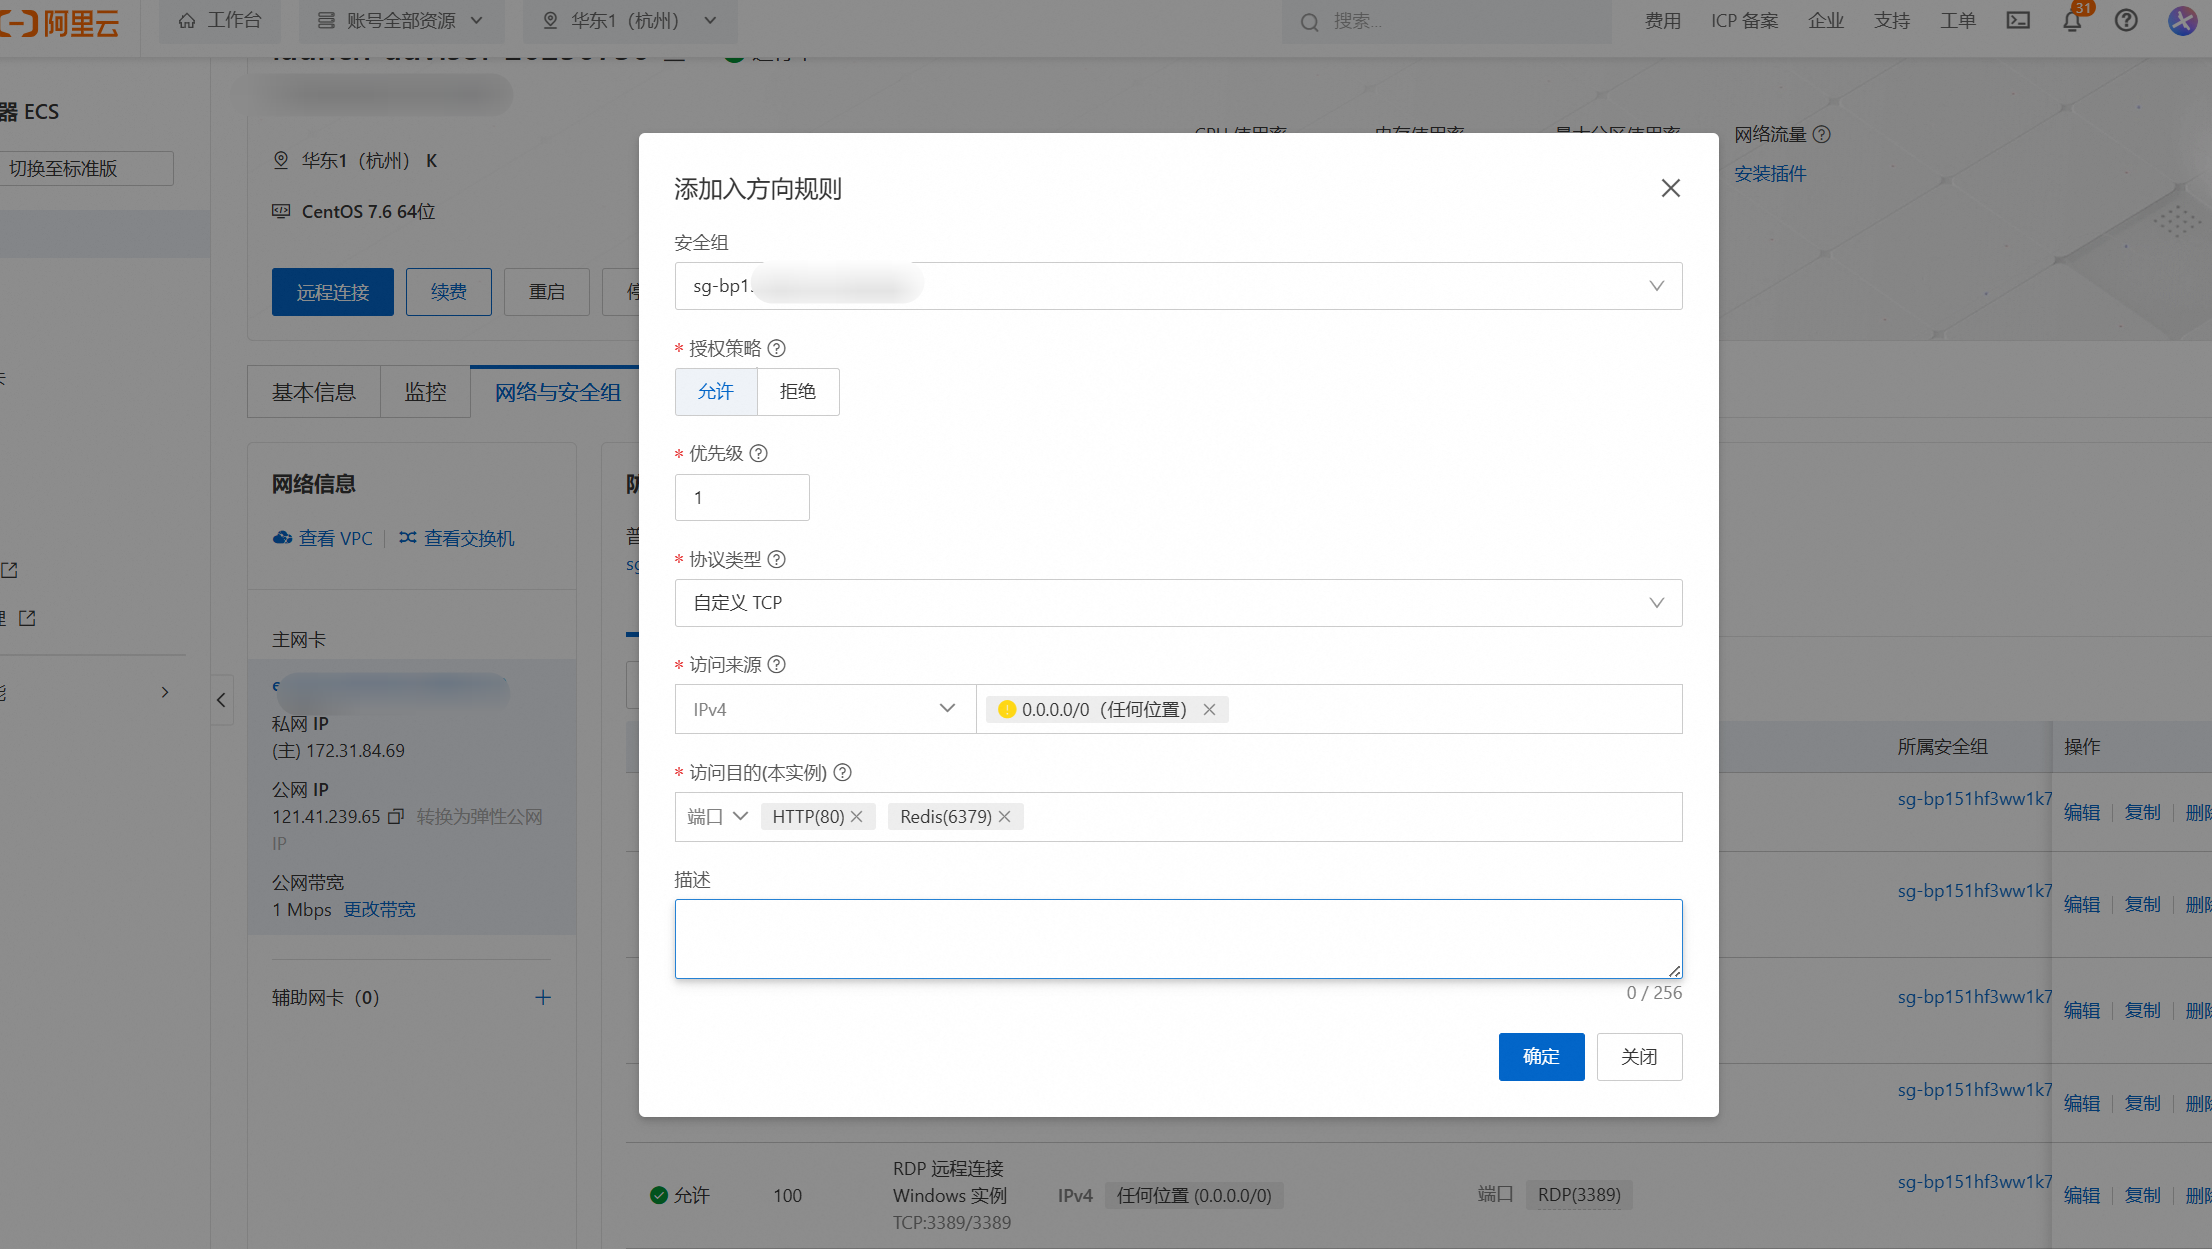The image size is (2212, 1249).
Task: Open the IPv4 source type dropdown
Action: click(825, 709)
